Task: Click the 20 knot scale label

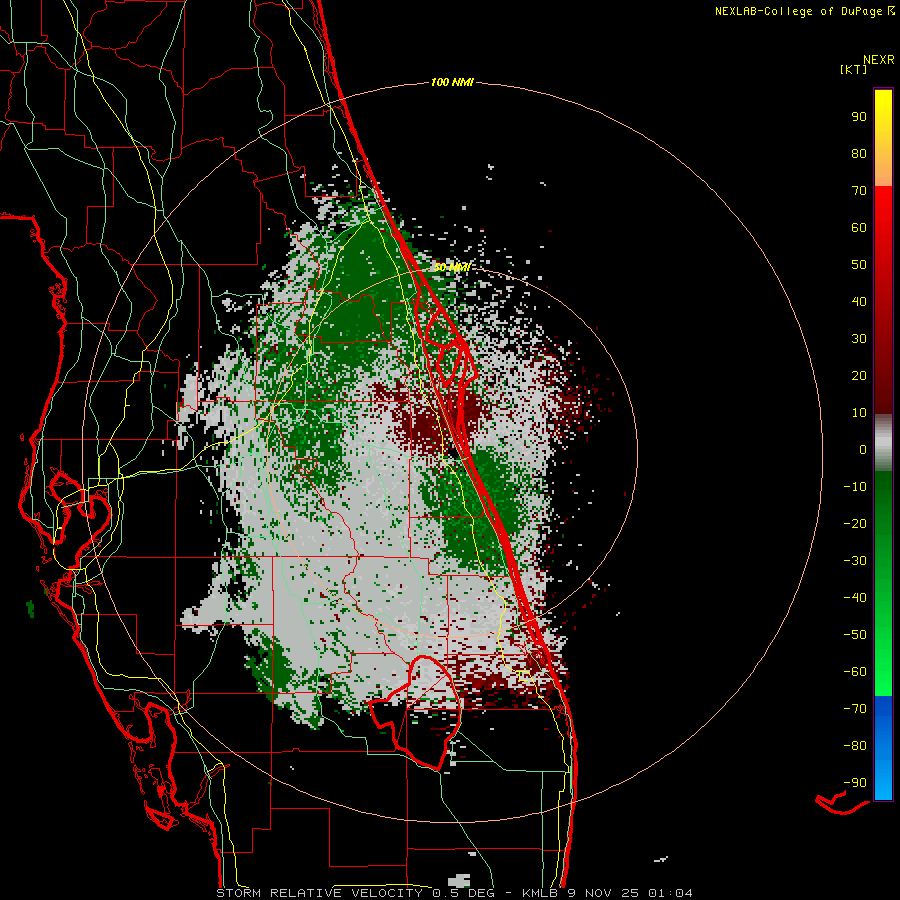Action: pos(859,376)
